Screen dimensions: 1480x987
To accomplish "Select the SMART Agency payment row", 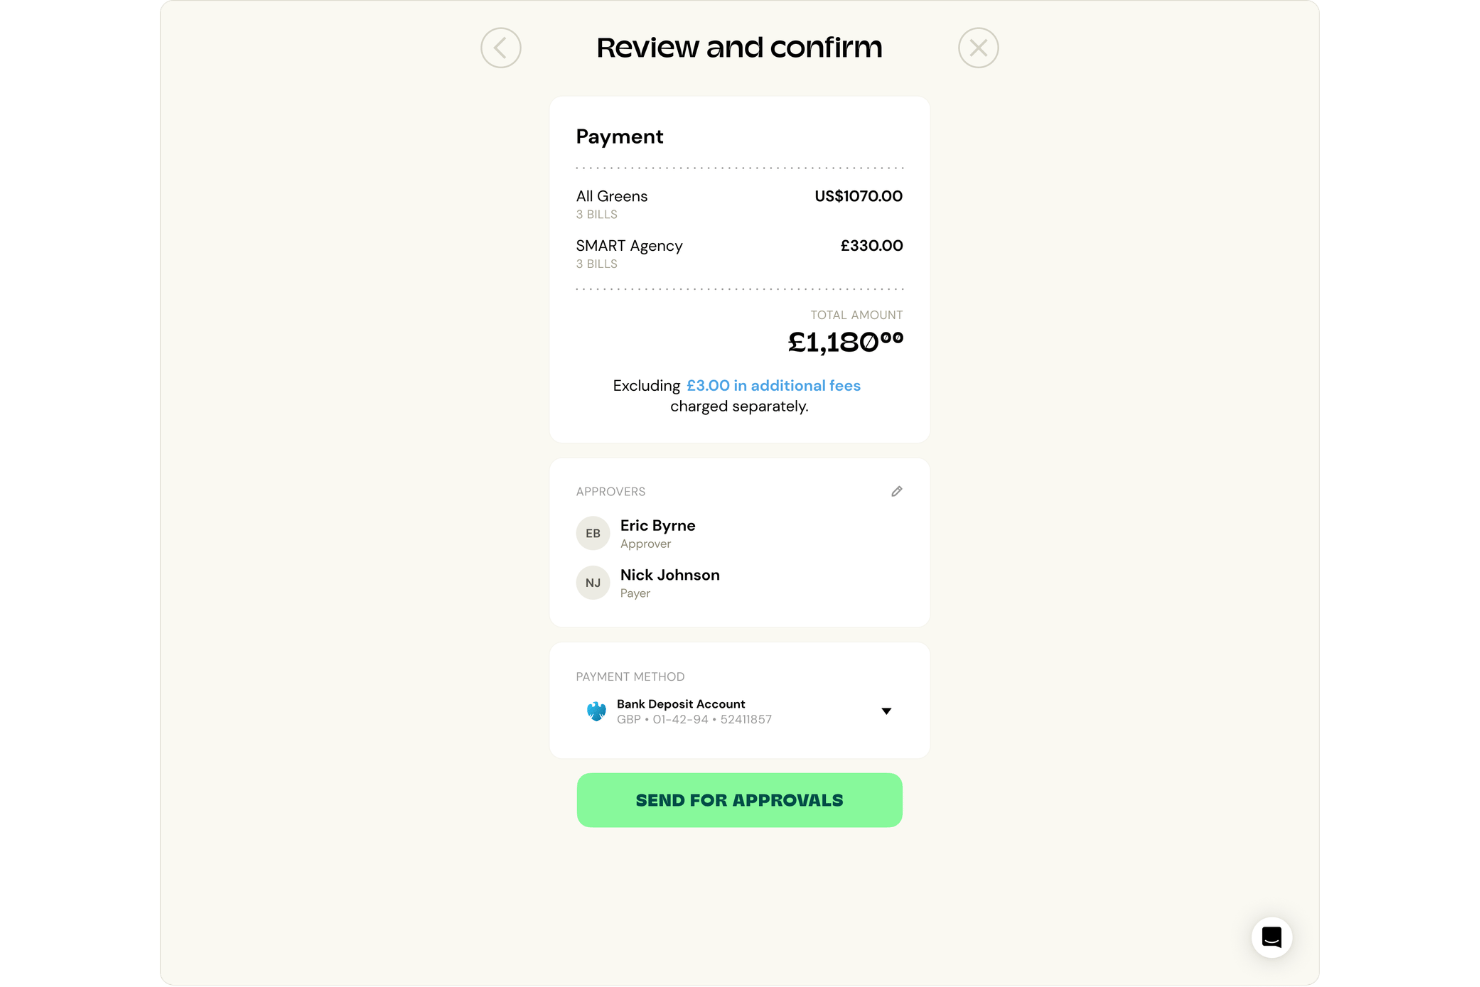I will (x=739, y=254).
